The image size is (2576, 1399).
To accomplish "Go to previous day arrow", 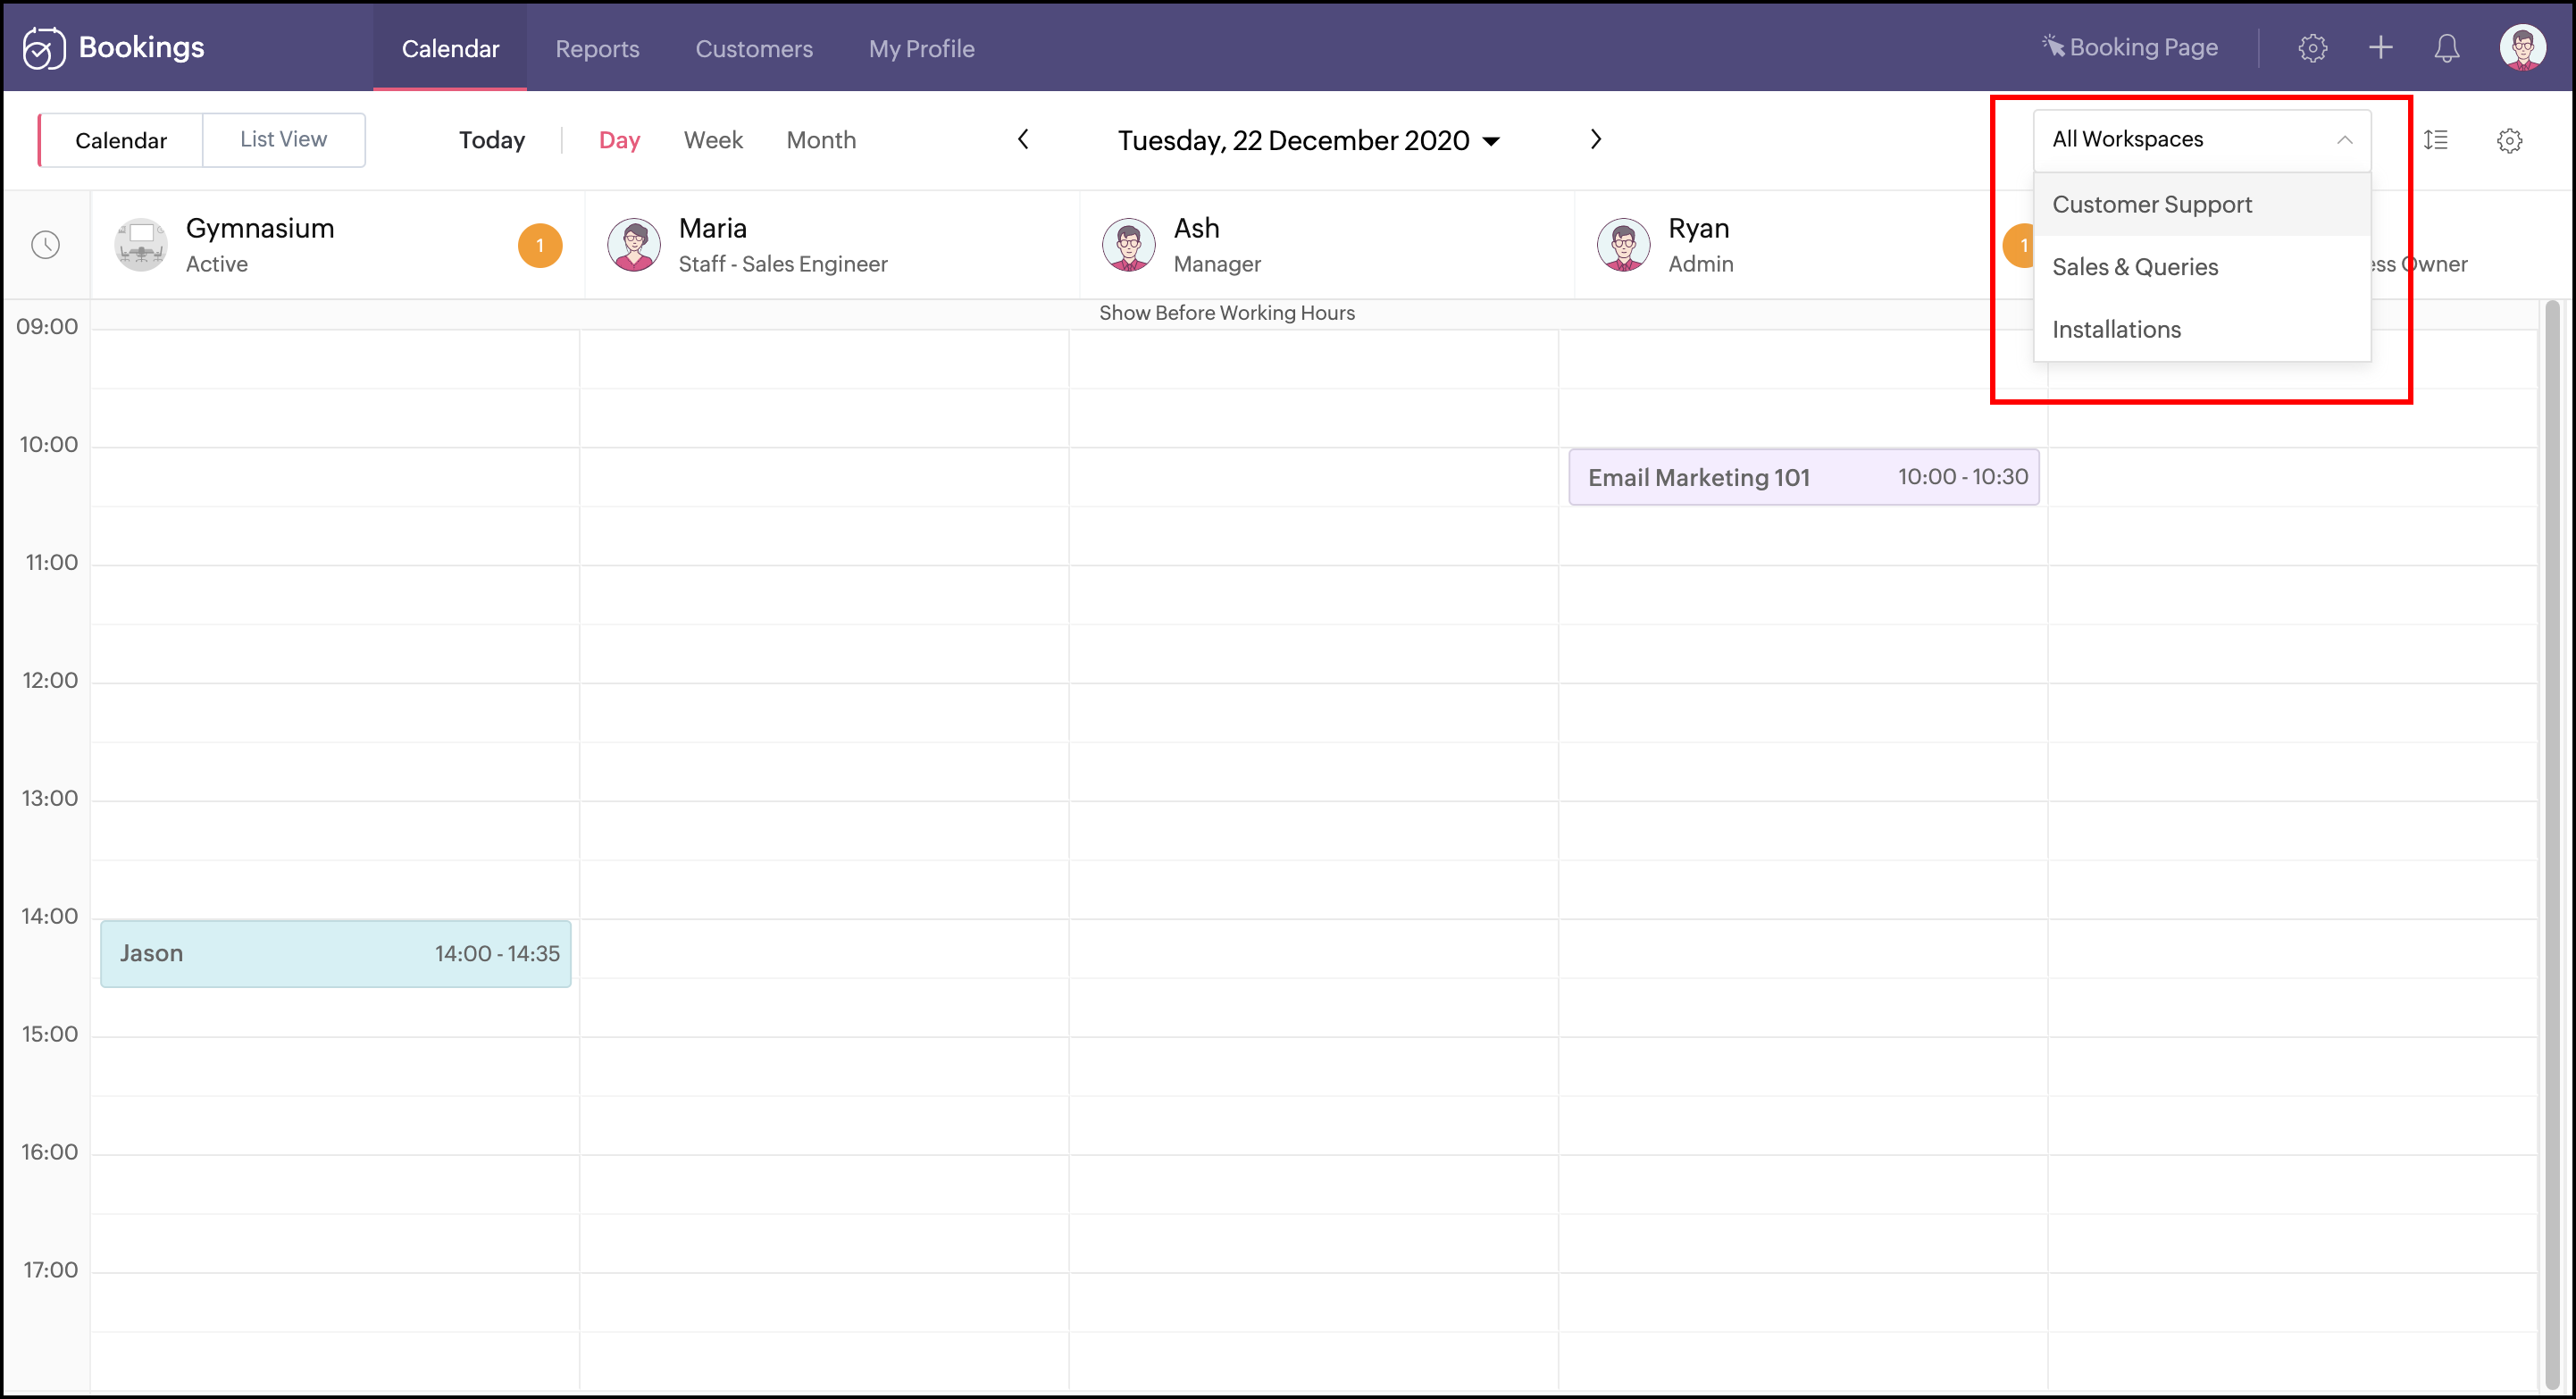I will tap(1022, 140).
